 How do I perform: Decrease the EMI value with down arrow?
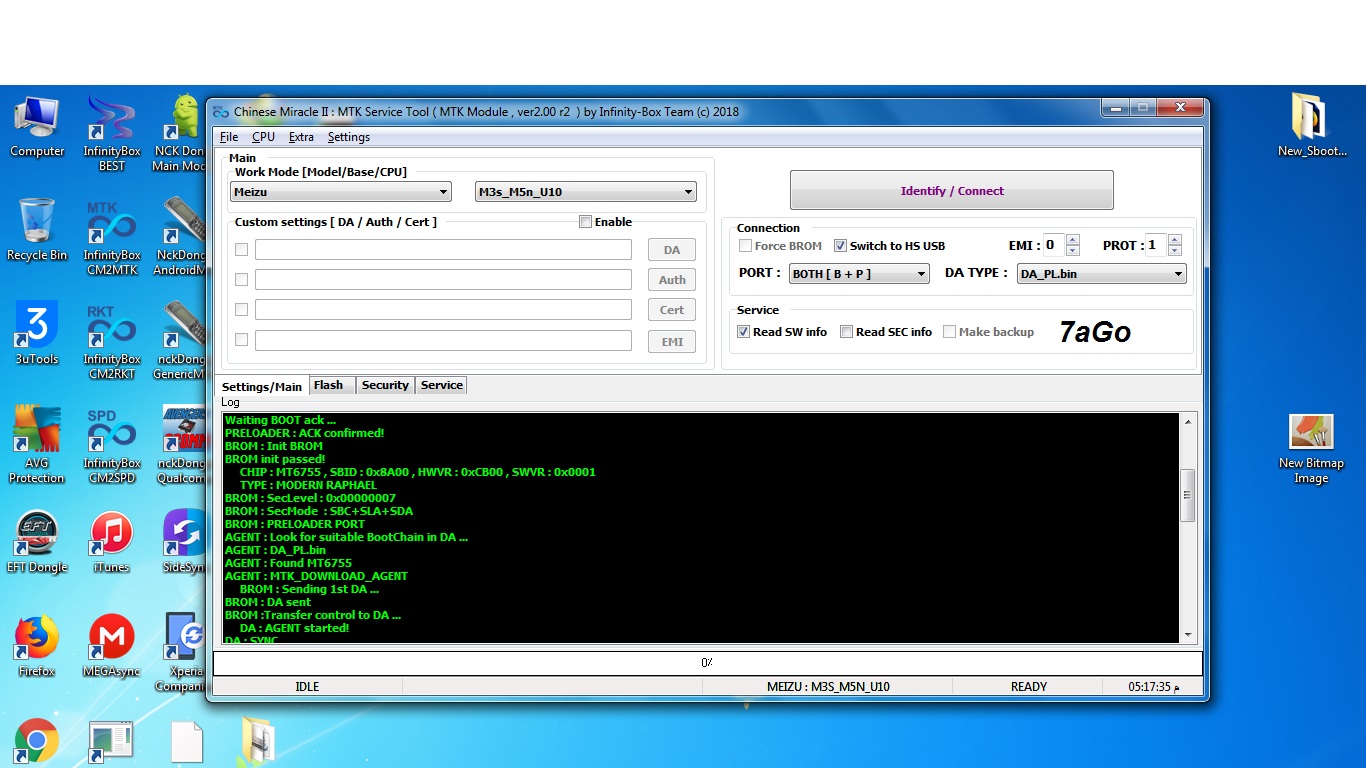1073,251
